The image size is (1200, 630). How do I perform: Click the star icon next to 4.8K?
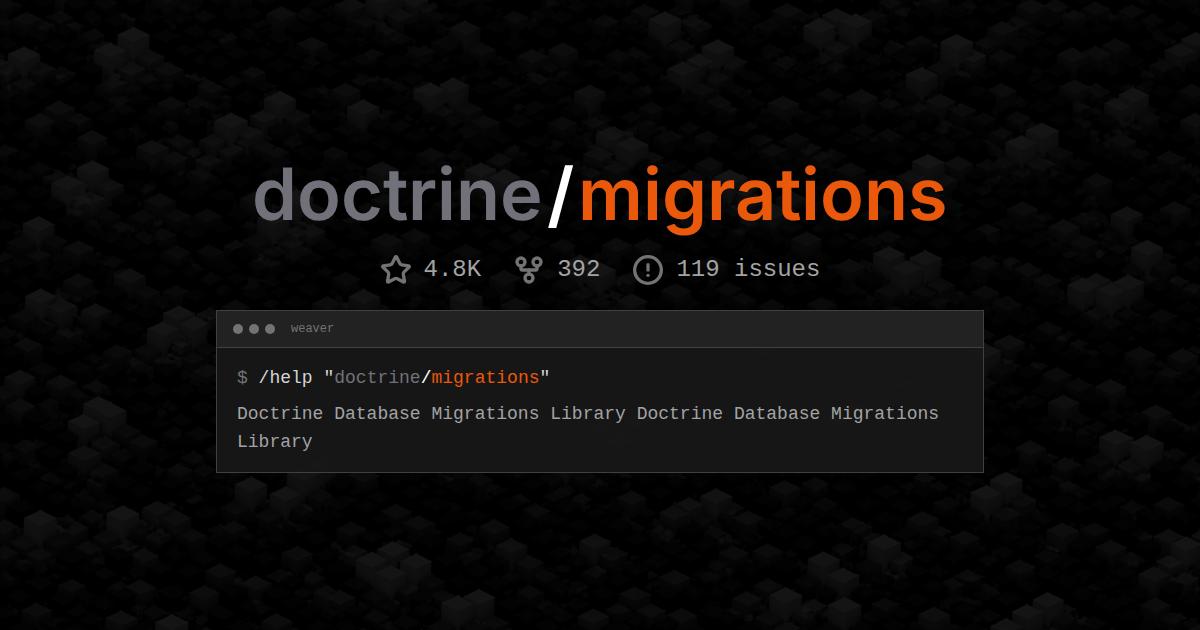(x=395, y=269)
